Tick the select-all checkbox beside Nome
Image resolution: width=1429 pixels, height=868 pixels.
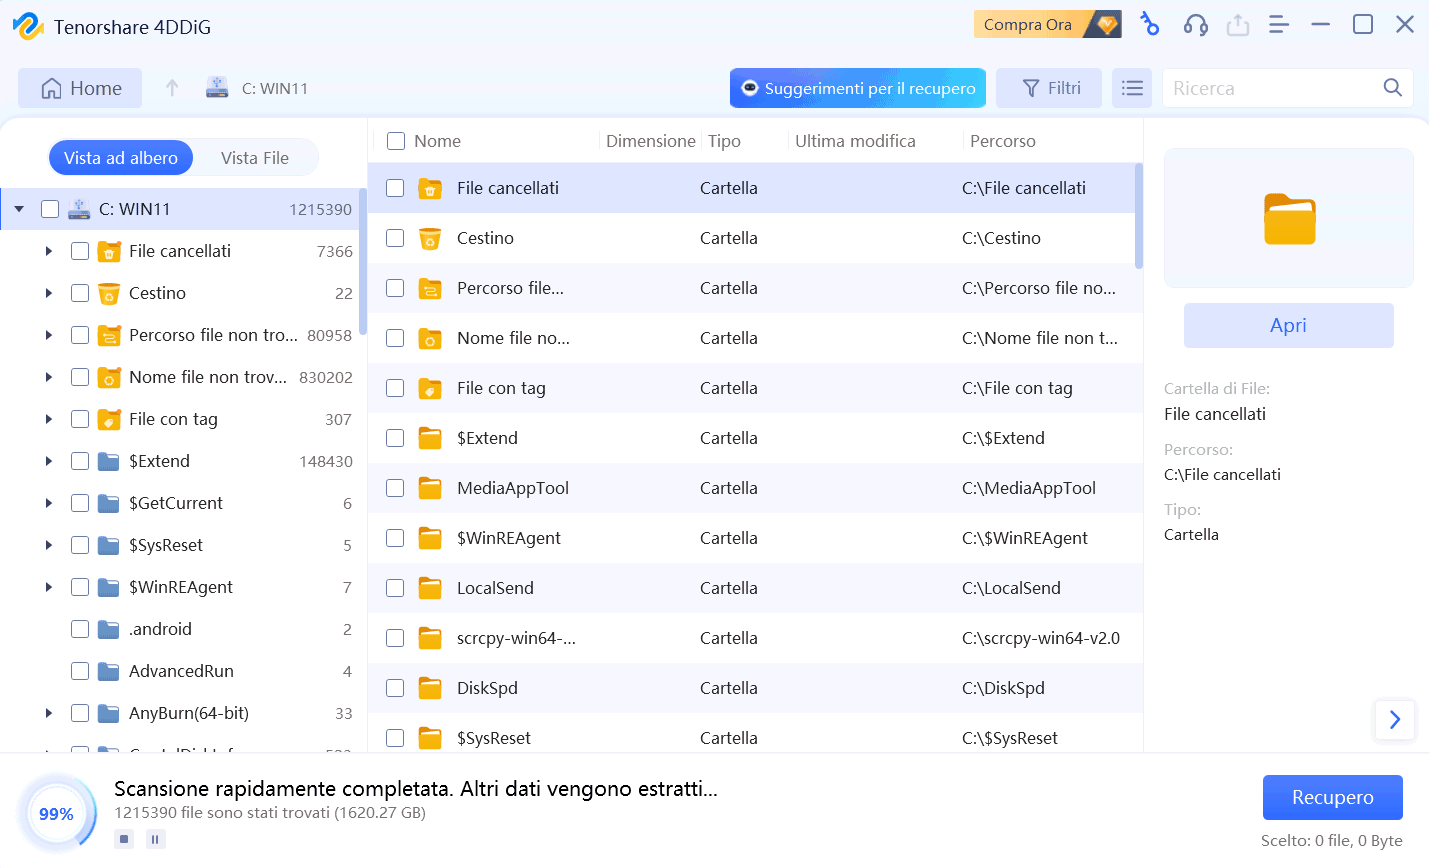tap(396, 141)
